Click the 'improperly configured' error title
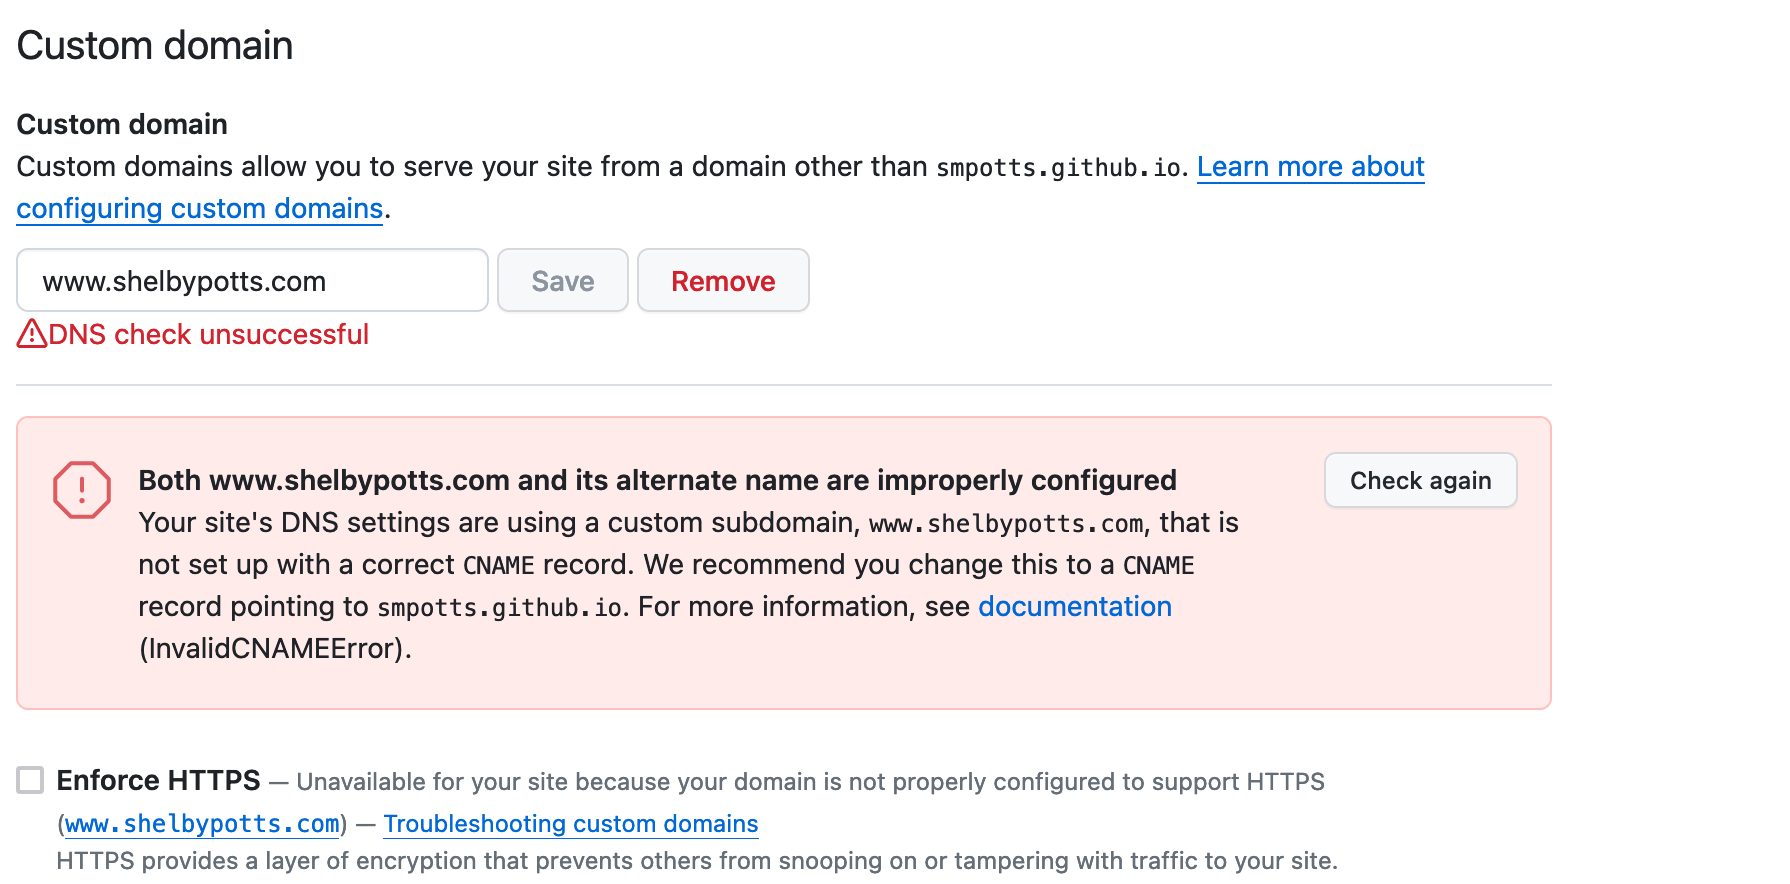Screen dimensions: 1790x884 tap(657, 481)
